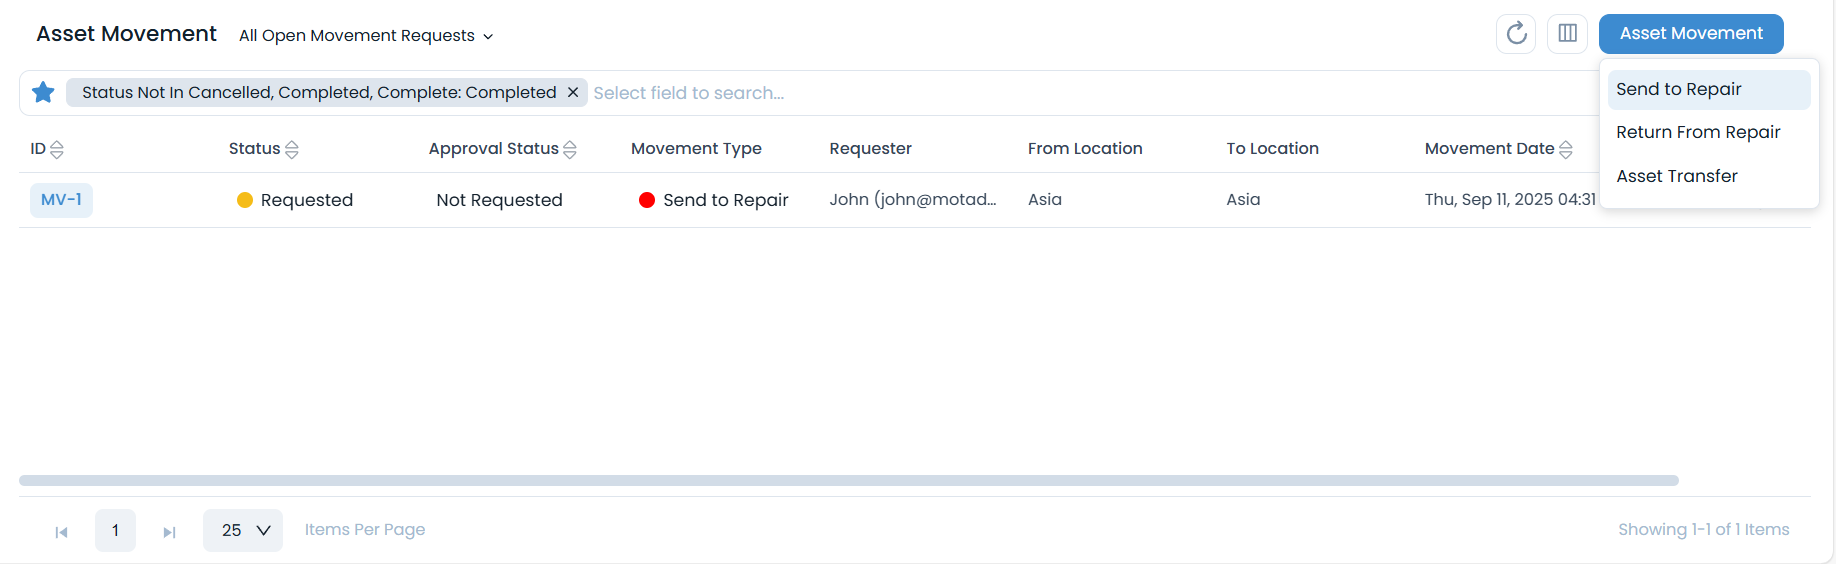Click page number 1 button

[x=115, y=531]
